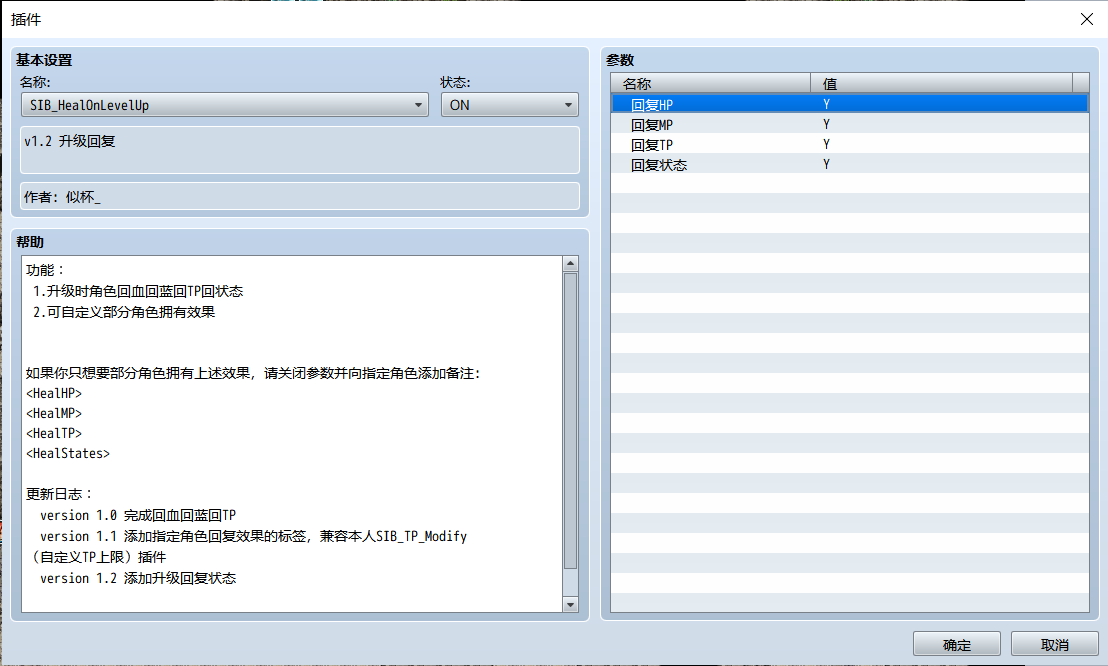The height and width of the screenshot is (666, 1108).
Task: Click the 更新日志： line in help
Action: (59, 494)
